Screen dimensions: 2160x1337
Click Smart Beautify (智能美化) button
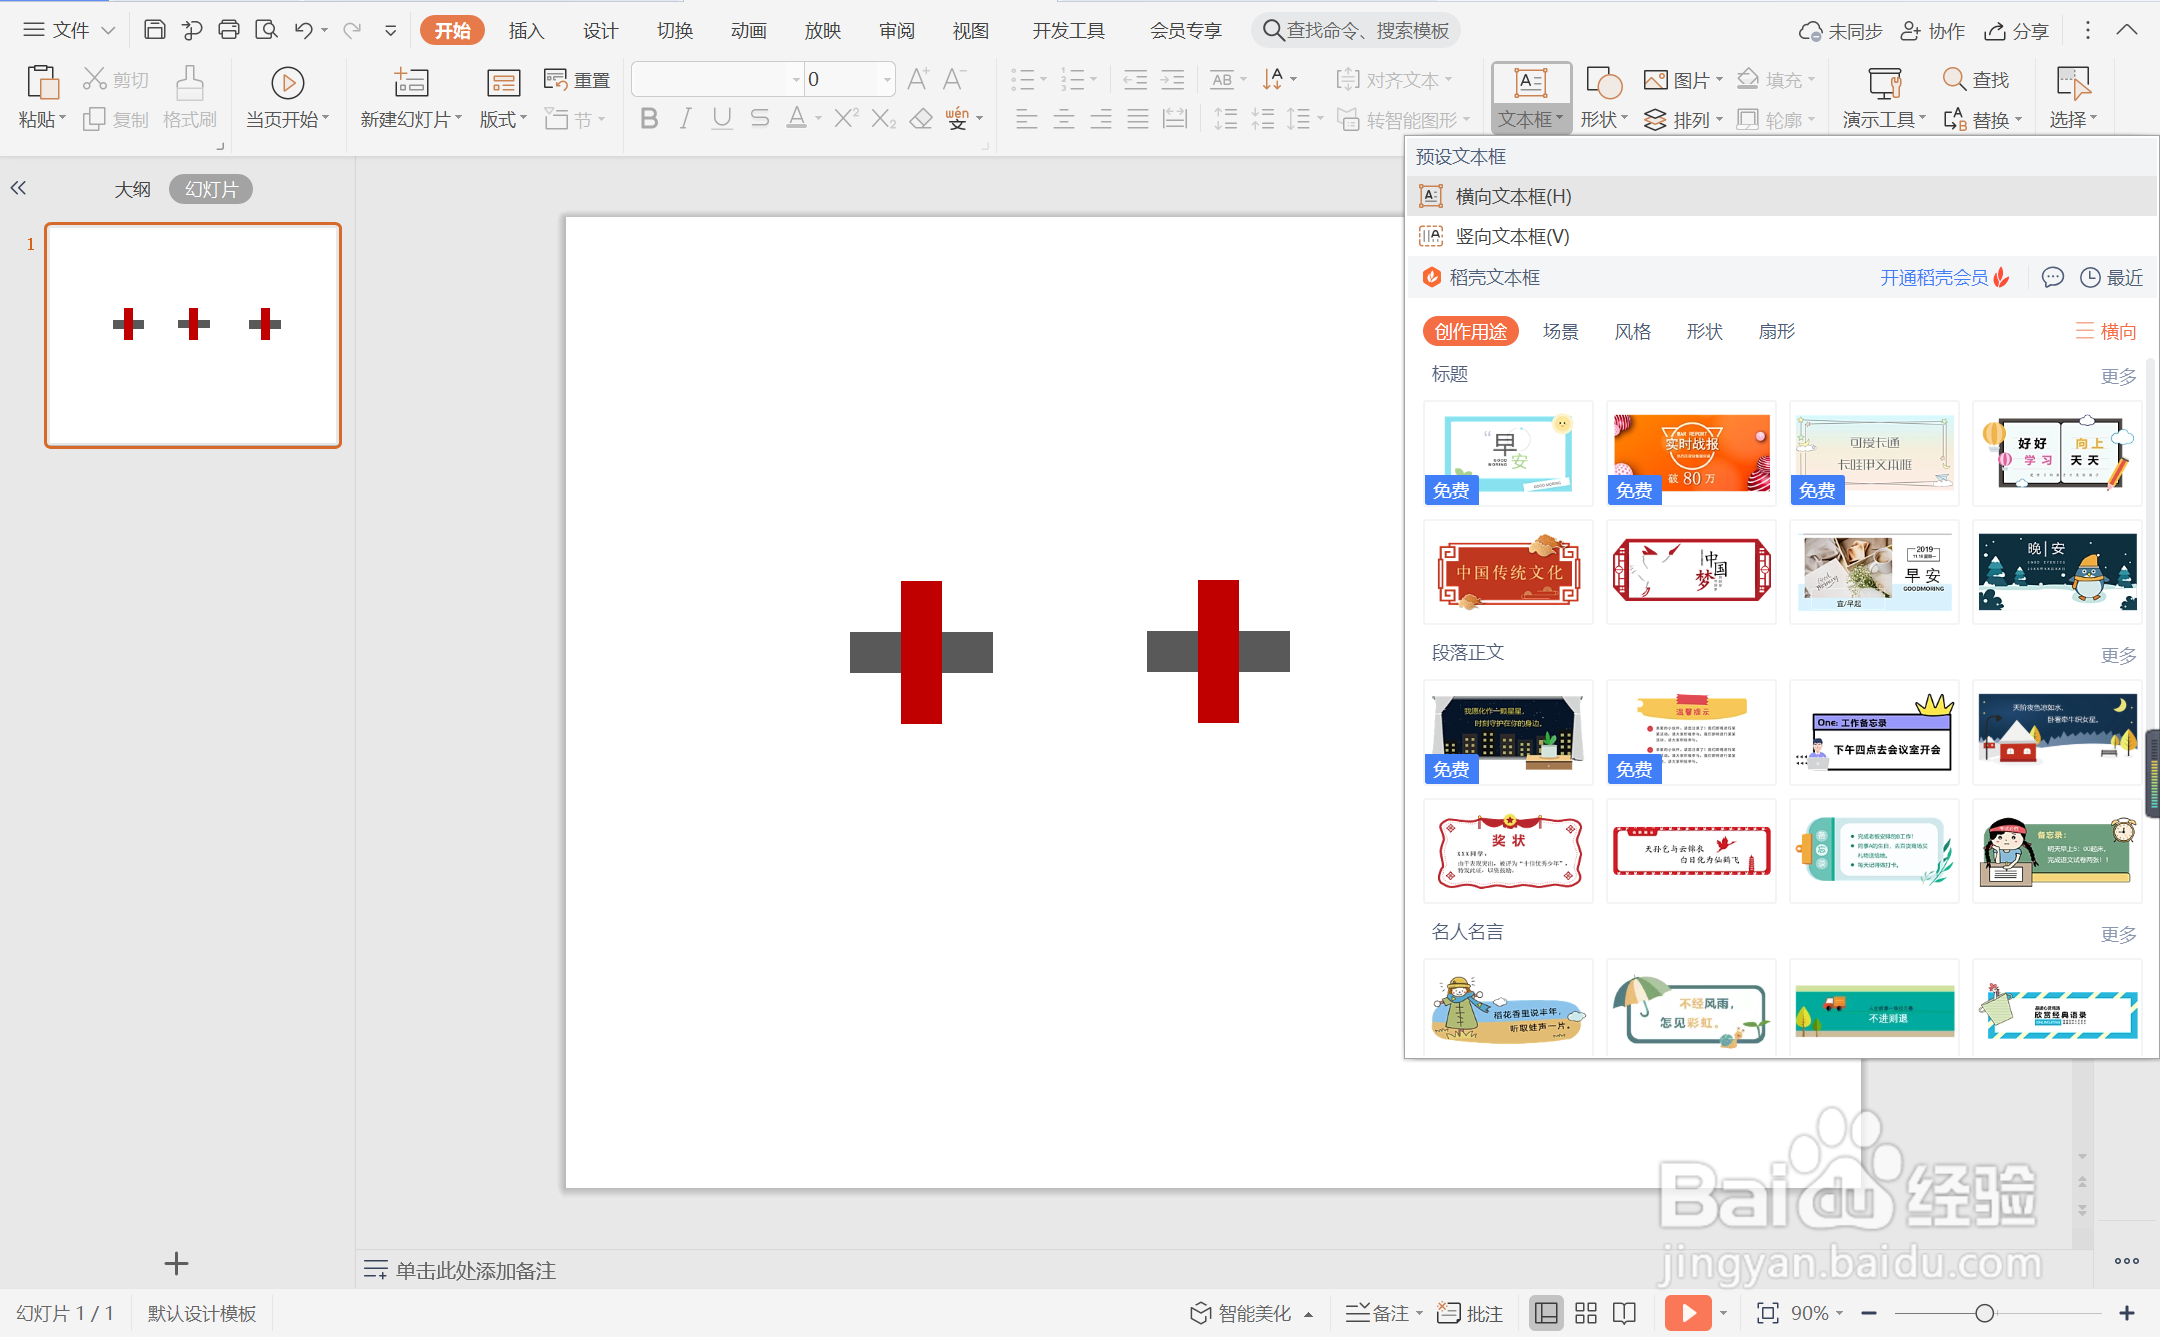[1241, 1313]
